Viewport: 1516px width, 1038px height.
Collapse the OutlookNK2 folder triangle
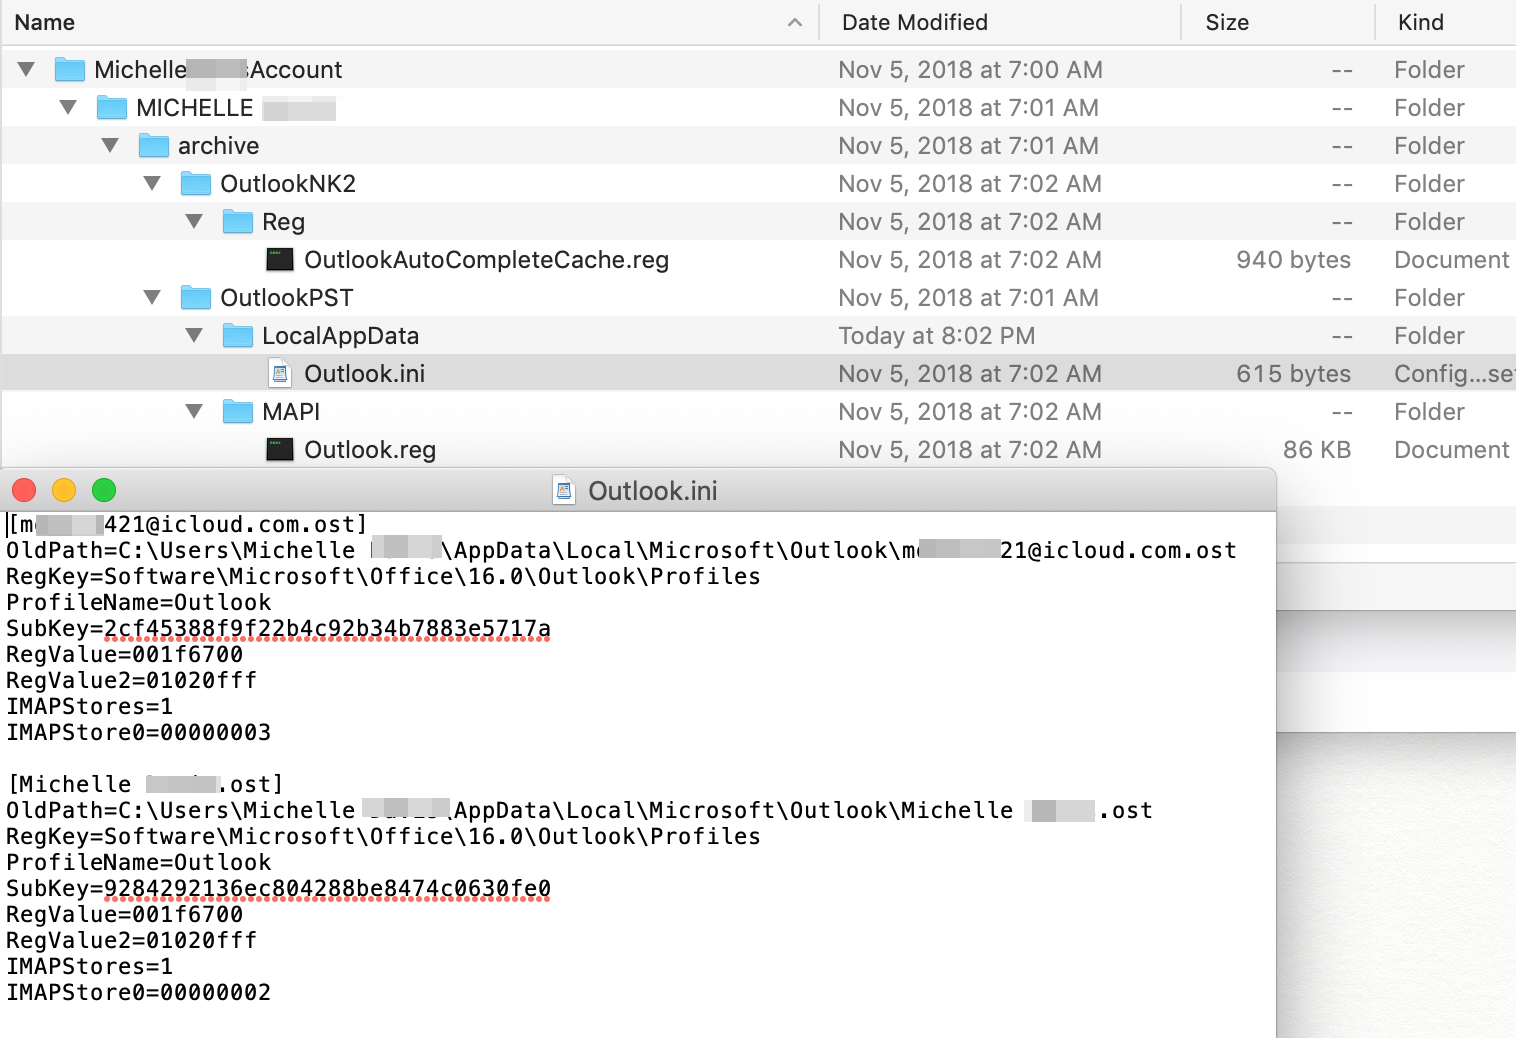[x=152, y=183]
